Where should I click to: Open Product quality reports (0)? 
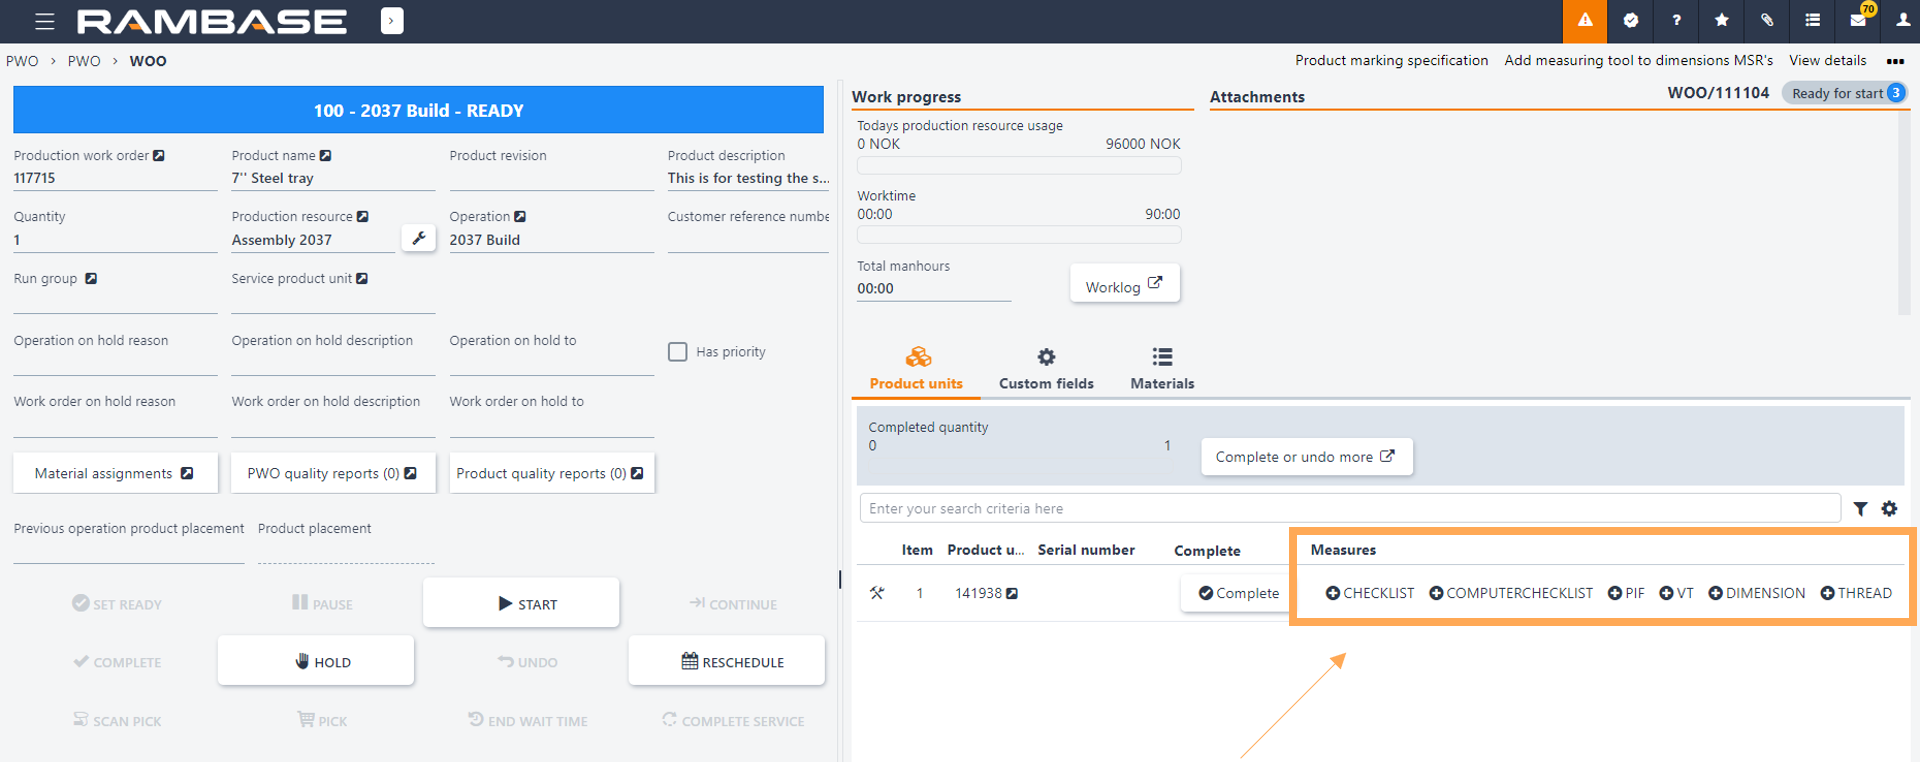tap(551, 473)
